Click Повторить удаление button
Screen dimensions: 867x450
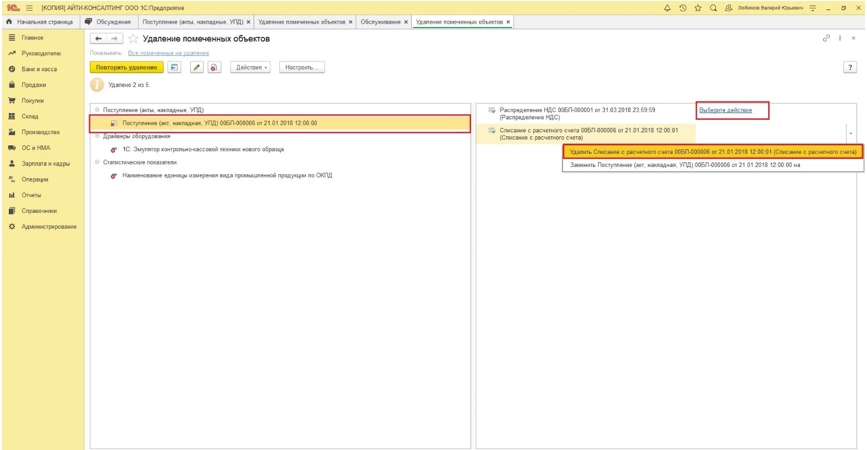pyautogui.click(x=127, y=67)
